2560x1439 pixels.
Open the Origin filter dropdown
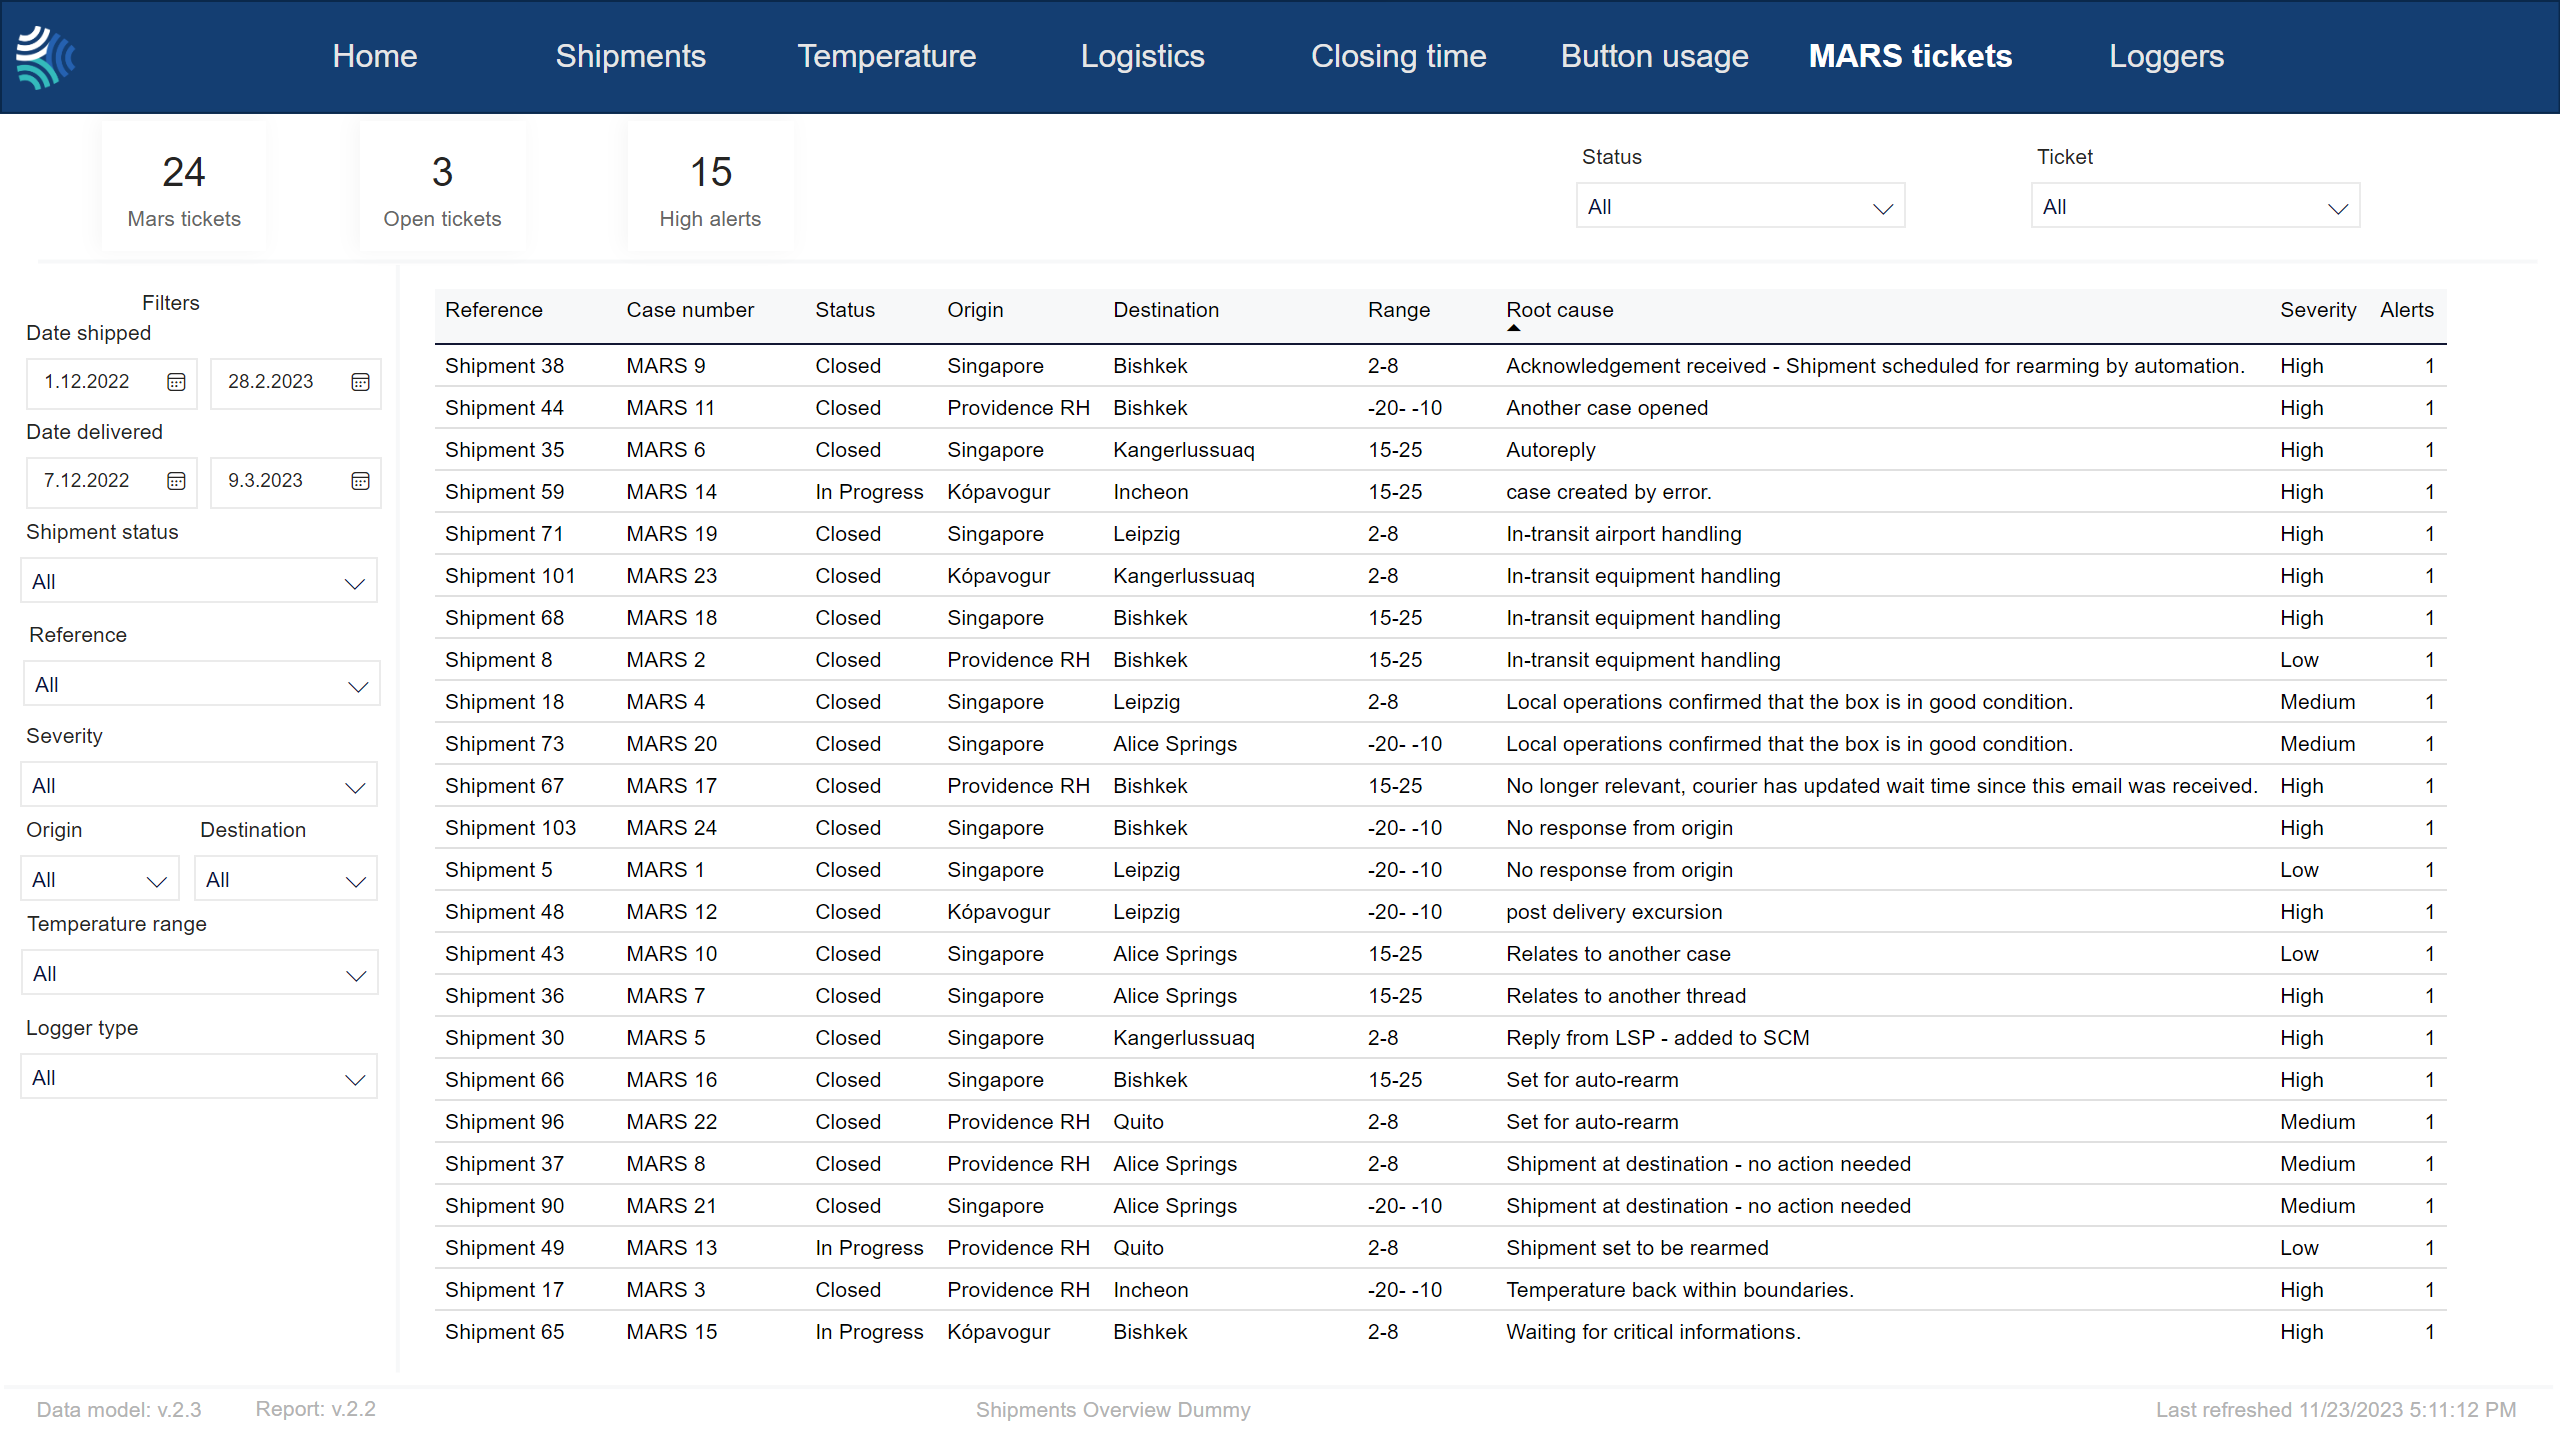click(x=100, y=880)
